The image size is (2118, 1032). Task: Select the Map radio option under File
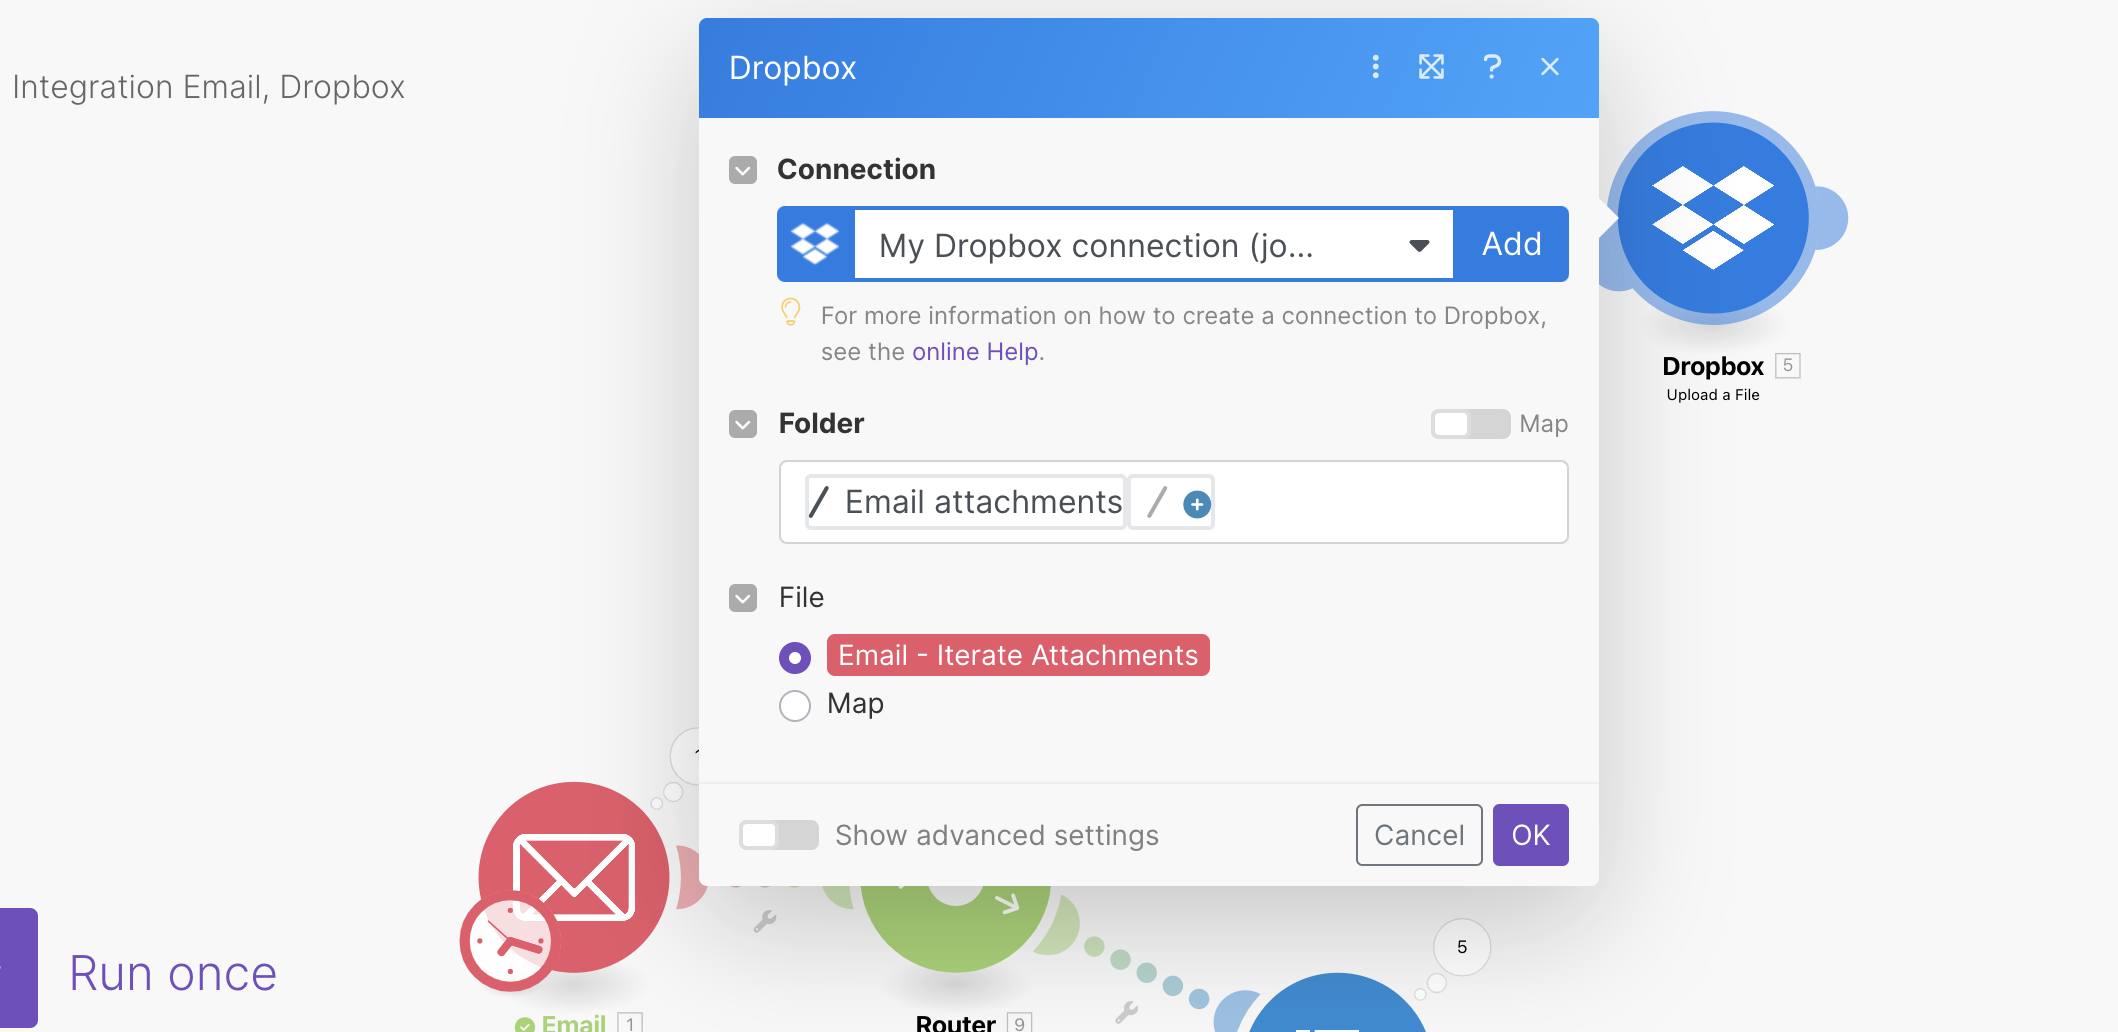(x=795, y=706)
